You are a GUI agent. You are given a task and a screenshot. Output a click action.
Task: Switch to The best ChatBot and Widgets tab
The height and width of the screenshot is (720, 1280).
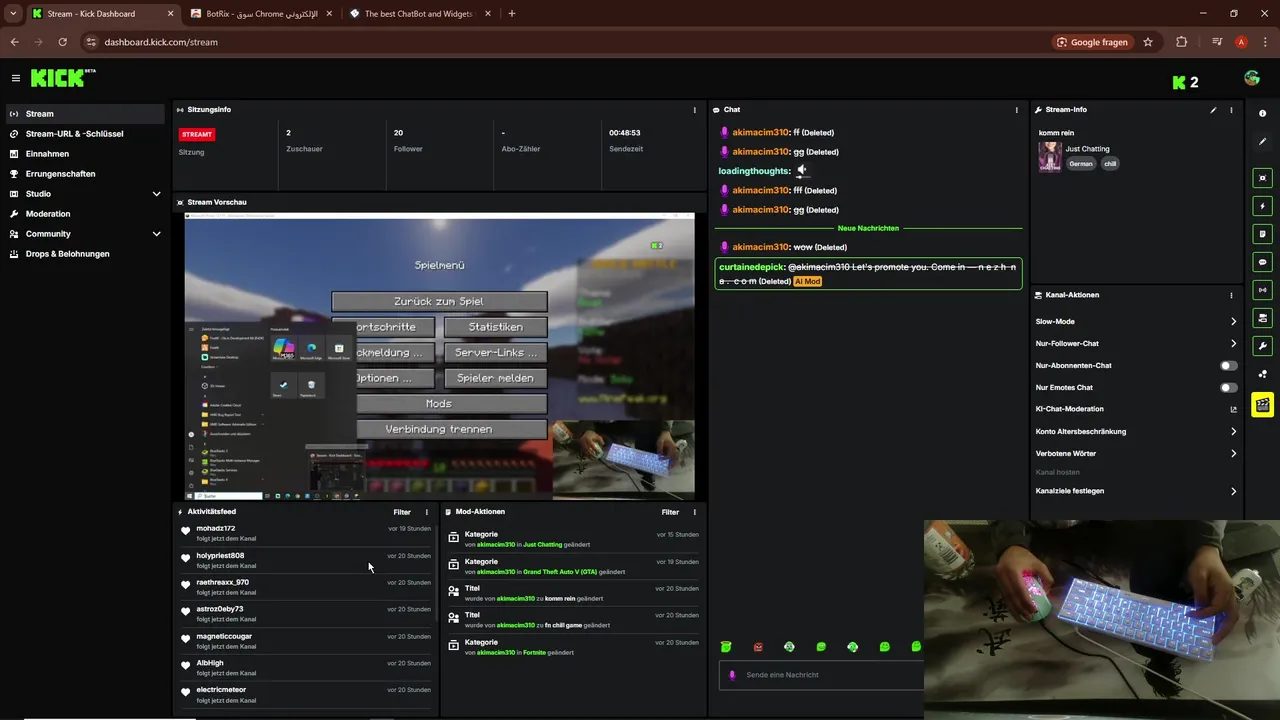pyautogui.click(x=419, y=14)
